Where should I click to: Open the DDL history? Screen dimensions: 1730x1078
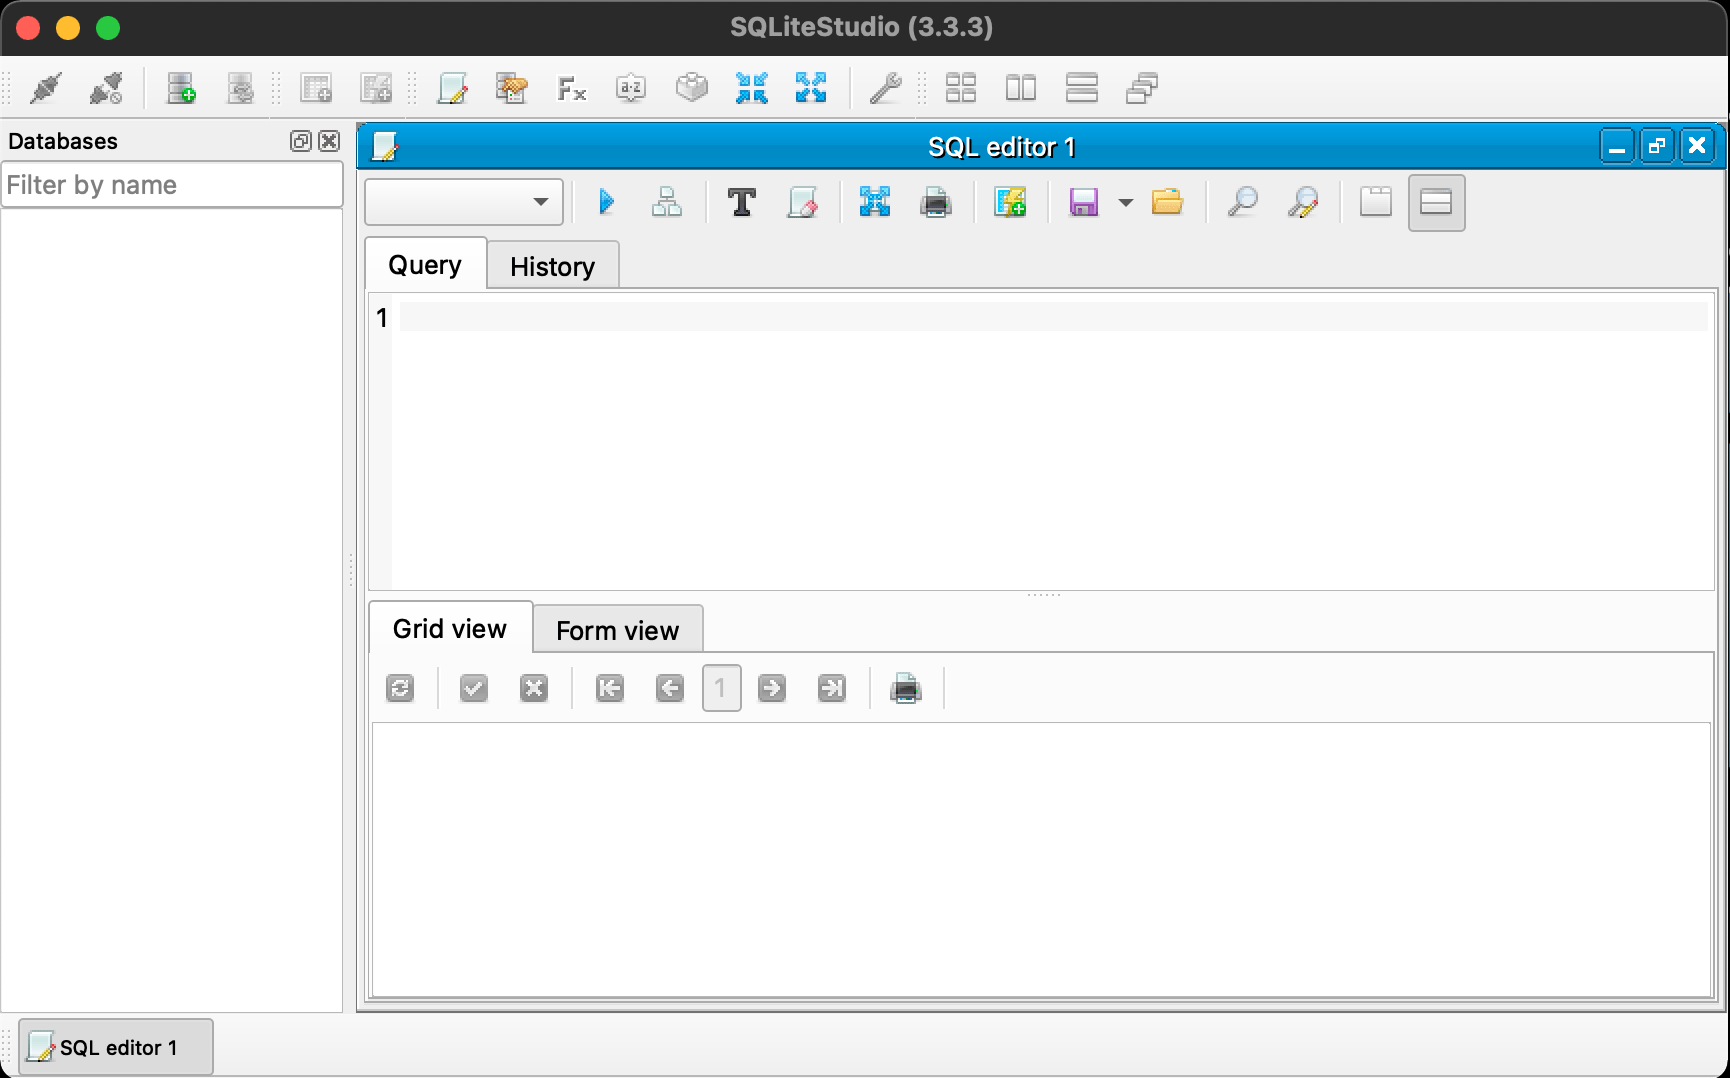click(512, 88)
